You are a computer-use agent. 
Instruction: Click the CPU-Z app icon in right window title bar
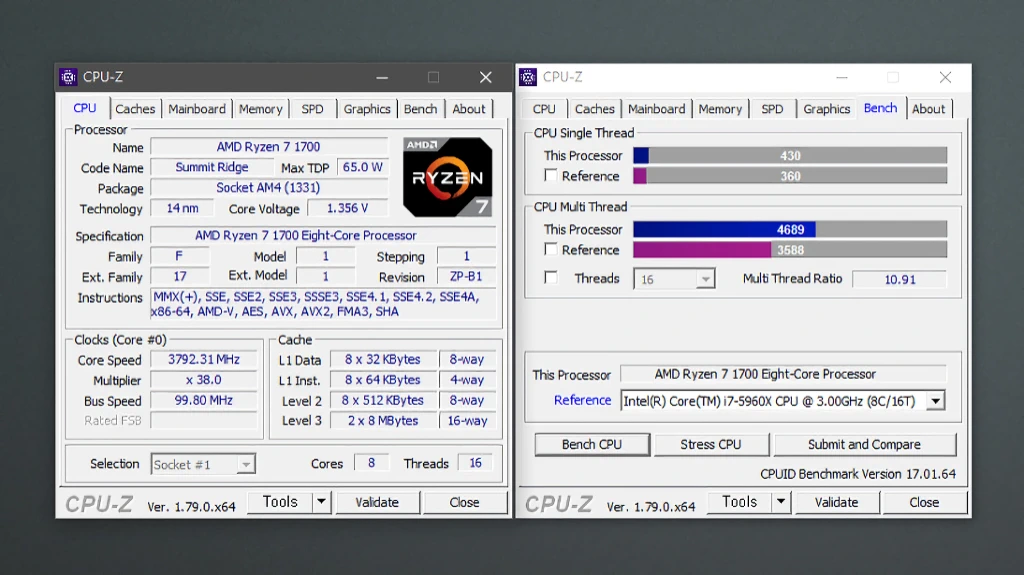(x=528, y=77)
